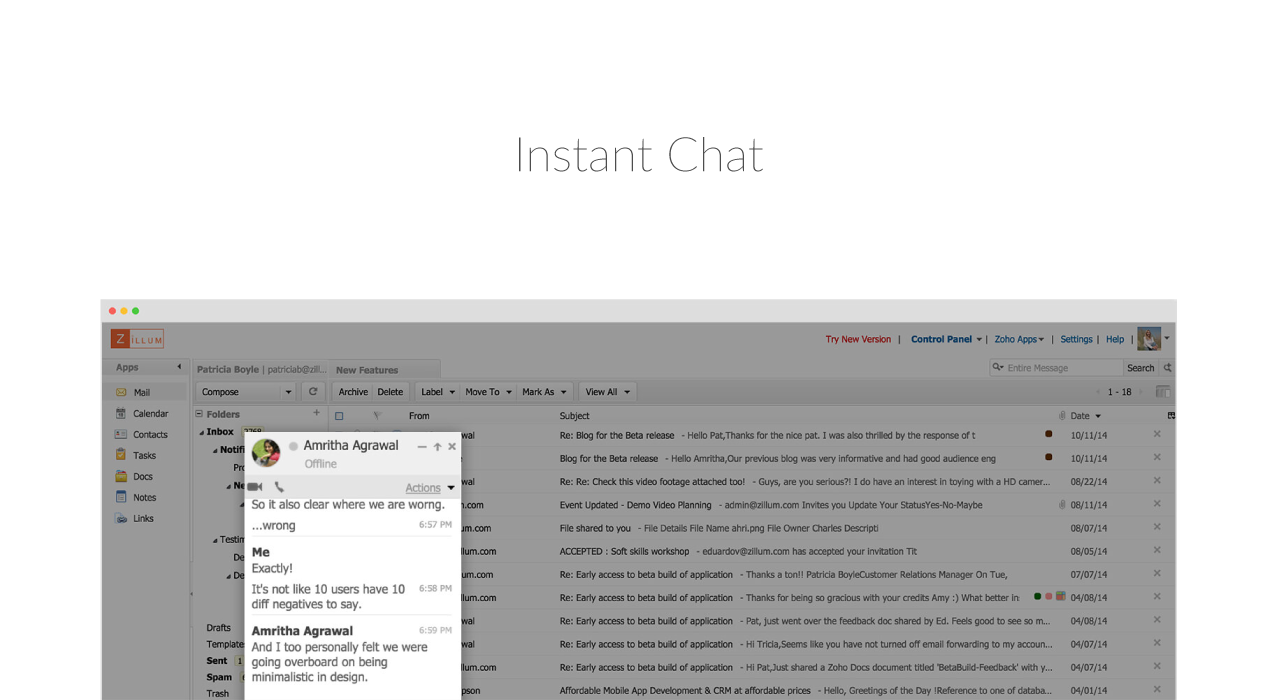The width and height of the screenshot is (1280, 700).
Task: Open email 'Event Updated - Demo Video Planning'
Action: [636, 505]
